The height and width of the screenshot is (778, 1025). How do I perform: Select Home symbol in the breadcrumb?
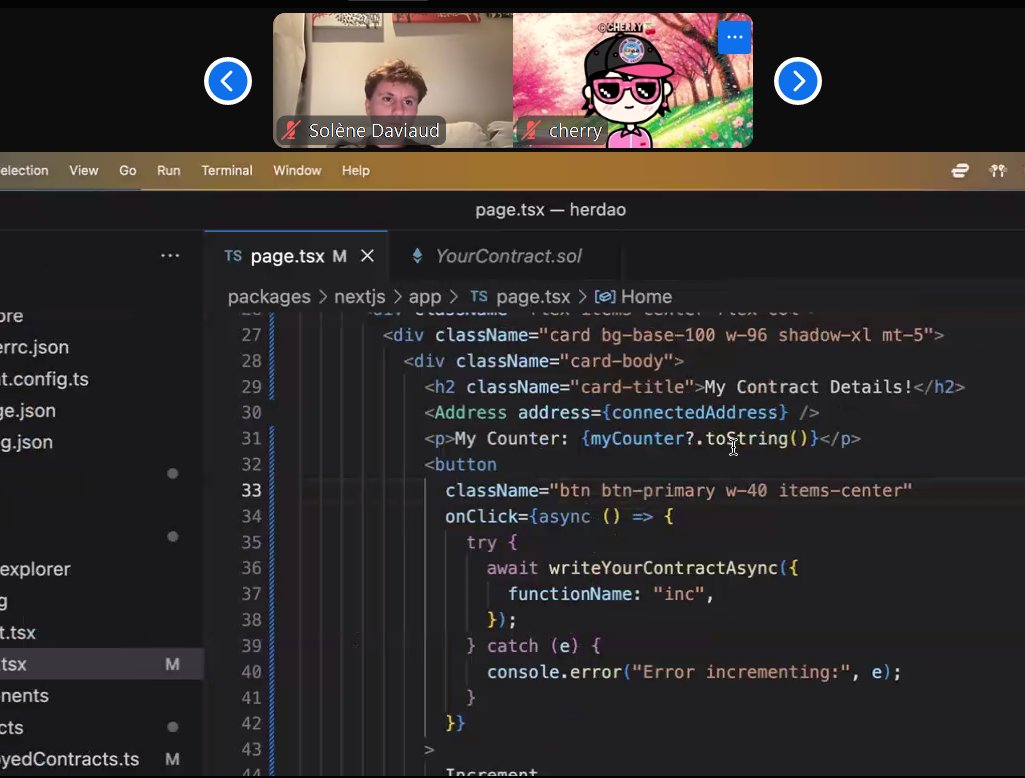(646, 297)
